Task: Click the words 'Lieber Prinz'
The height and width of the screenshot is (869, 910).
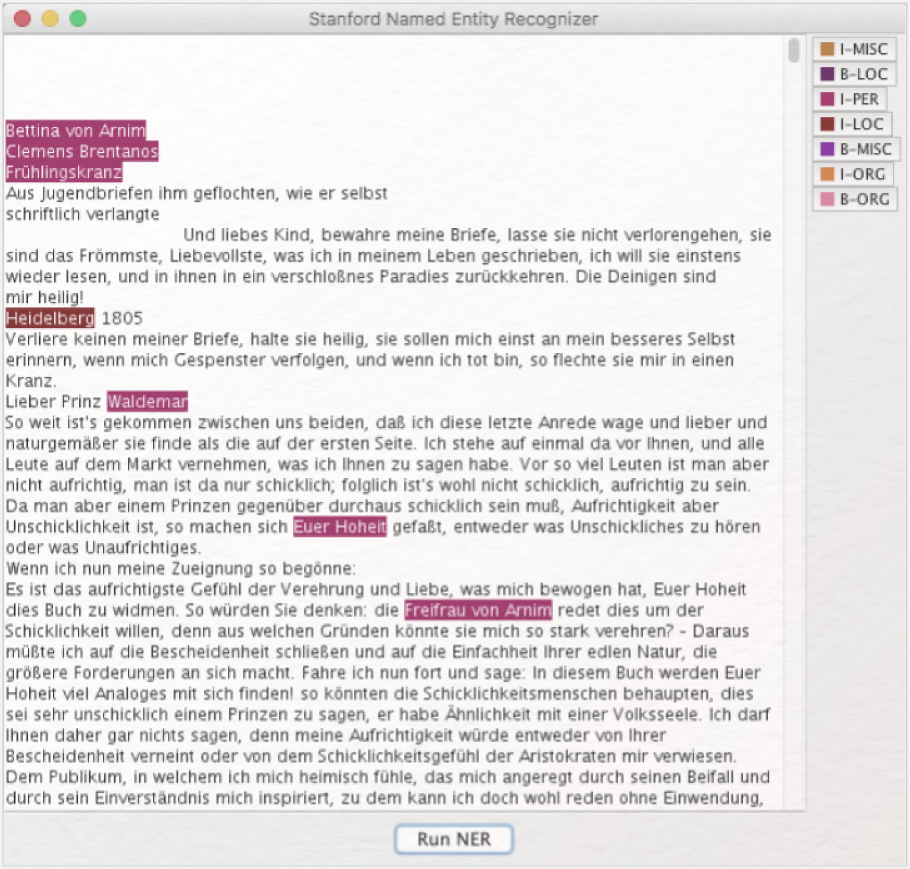Action: (x=53, y=401)
